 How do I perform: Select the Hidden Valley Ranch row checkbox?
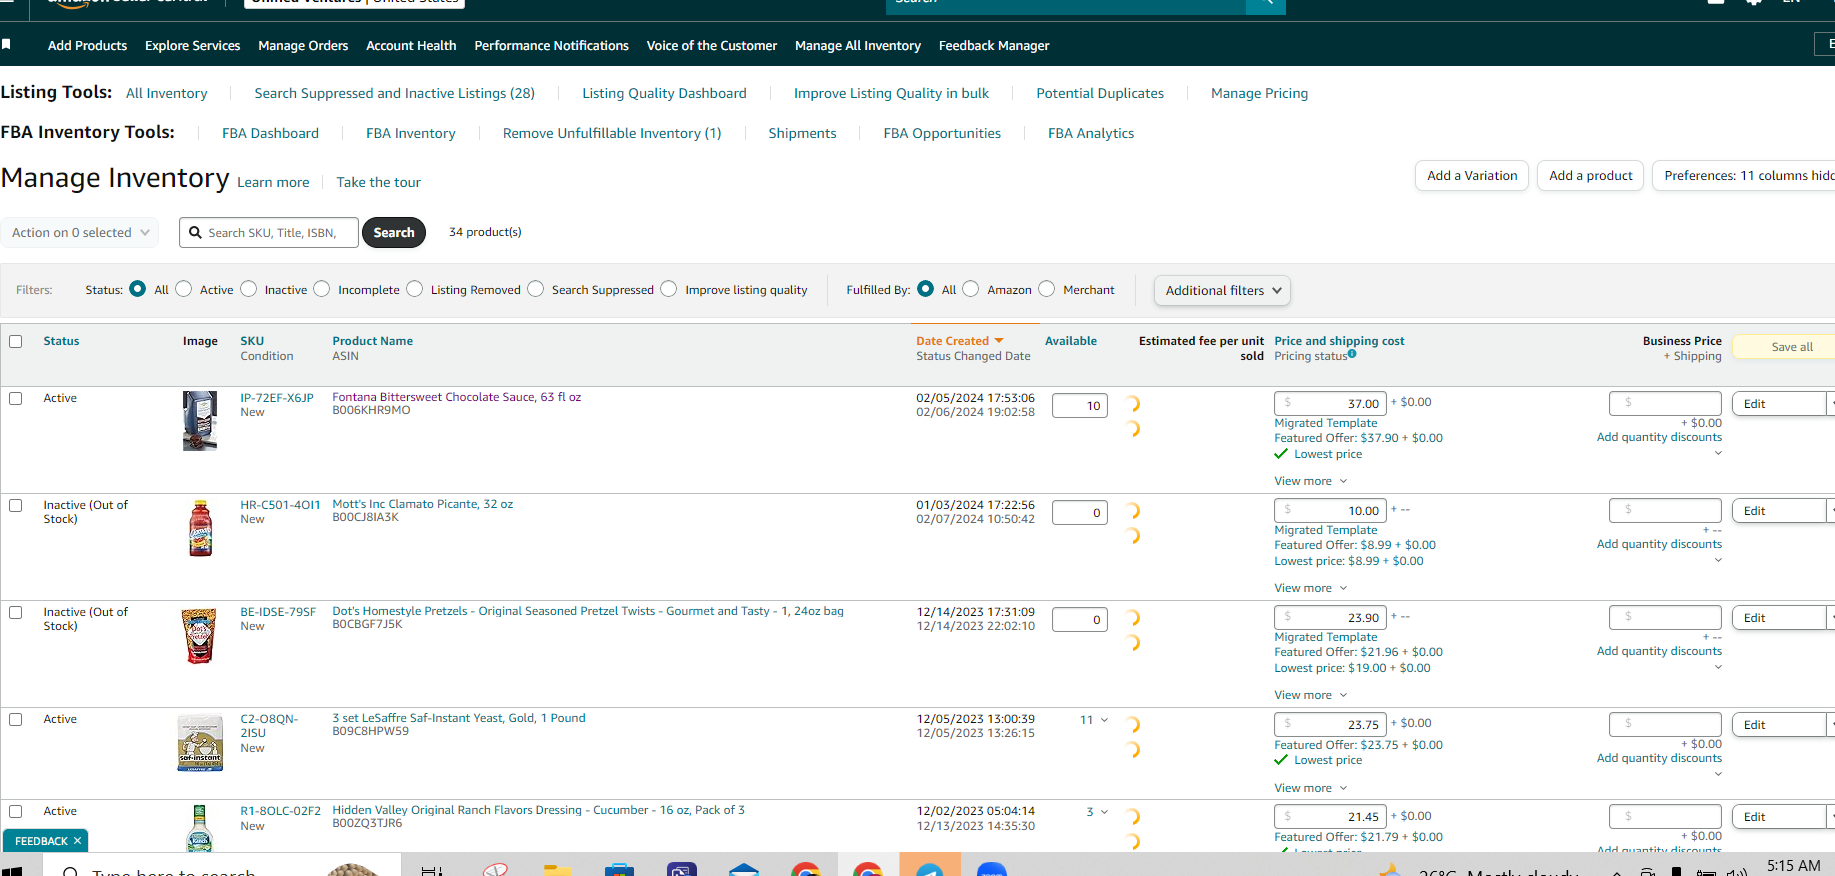point(16,811)
